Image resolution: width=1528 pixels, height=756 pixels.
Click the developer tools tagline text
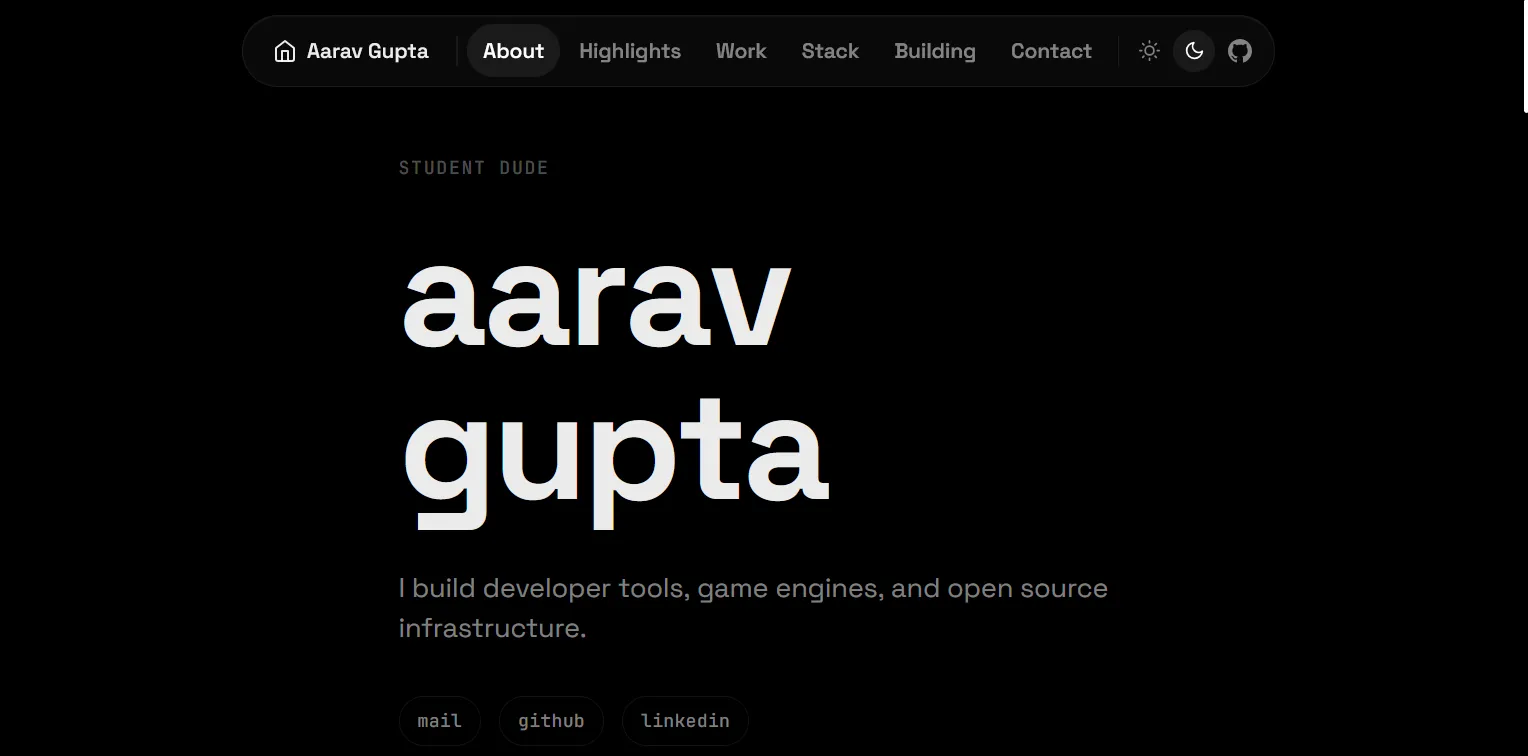(753, 608)
